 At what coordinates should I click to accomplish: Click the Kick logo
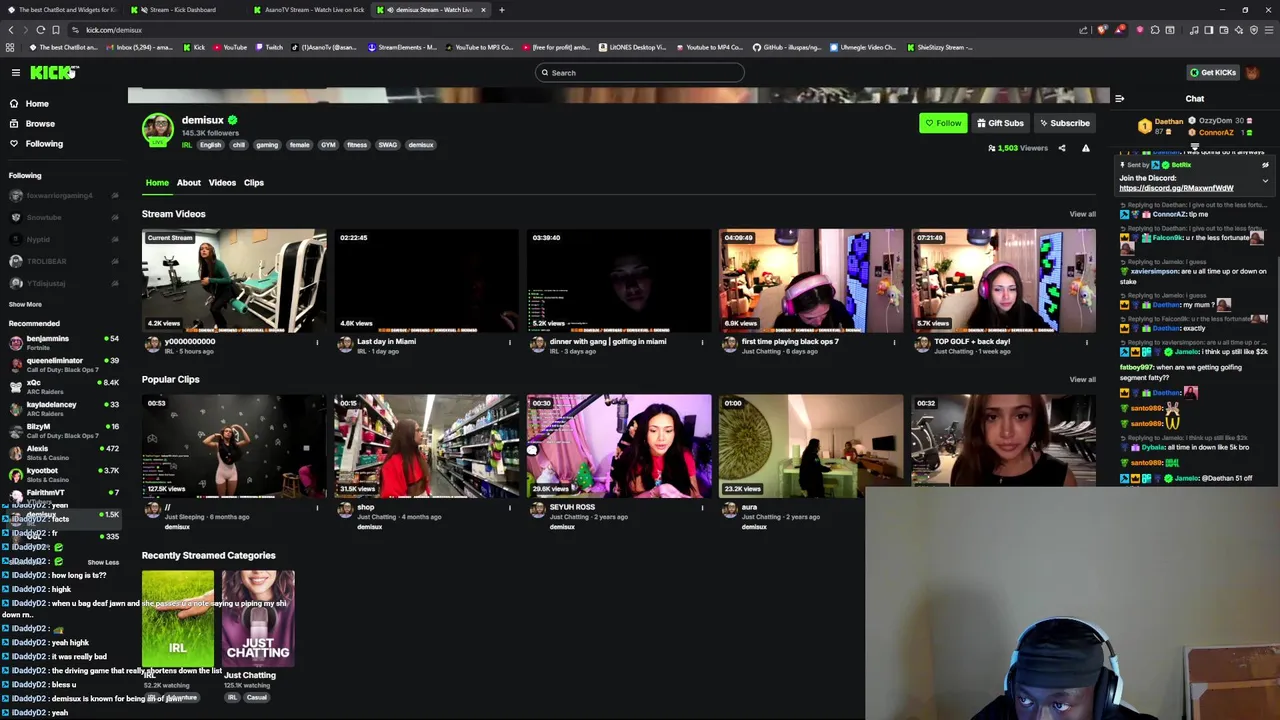[x=52, y=72]
